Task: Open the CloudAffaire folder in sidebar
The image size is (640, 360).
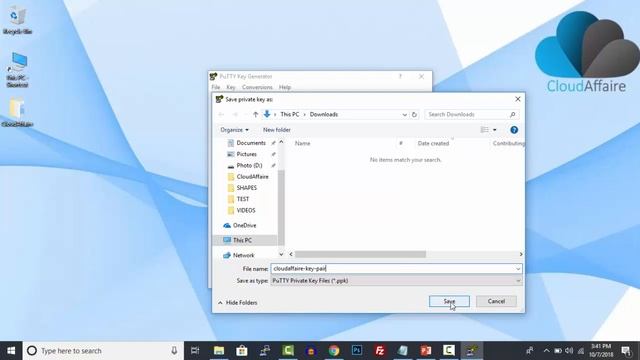Action: [x=252, y=177]
